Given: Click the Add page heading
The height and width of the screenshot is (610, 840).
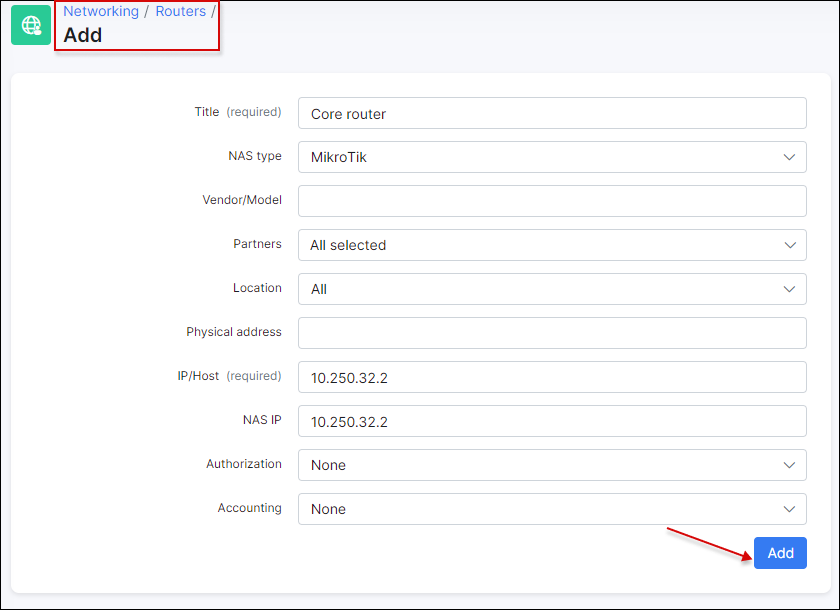Looking at the screenshot, I should pos(82,35).
